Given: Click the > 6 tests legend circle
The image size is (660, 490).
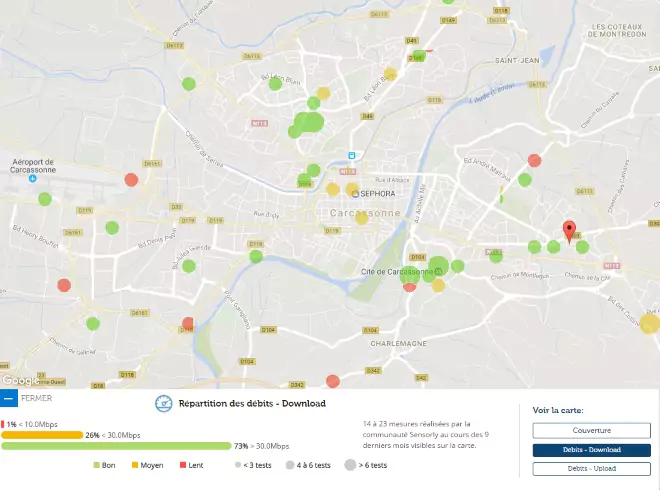Looking at the screenshot, I should pyautogui.click(x=350, y=465).
